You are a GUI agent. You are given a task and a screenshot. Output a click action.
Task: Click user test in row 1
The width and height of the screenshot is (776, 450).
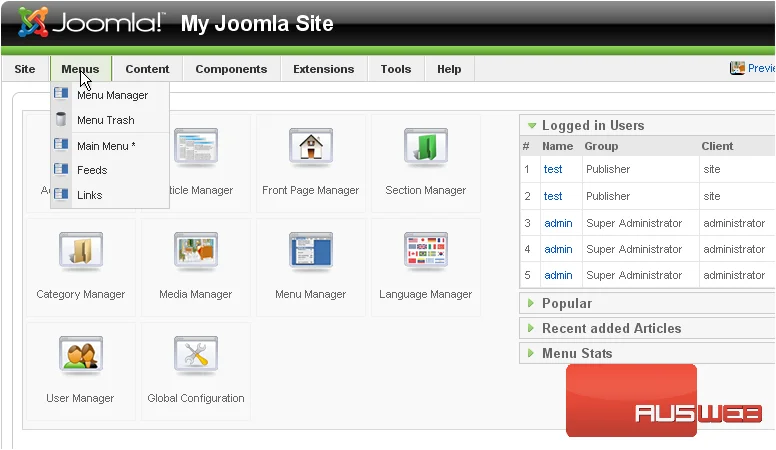point(553,169)
